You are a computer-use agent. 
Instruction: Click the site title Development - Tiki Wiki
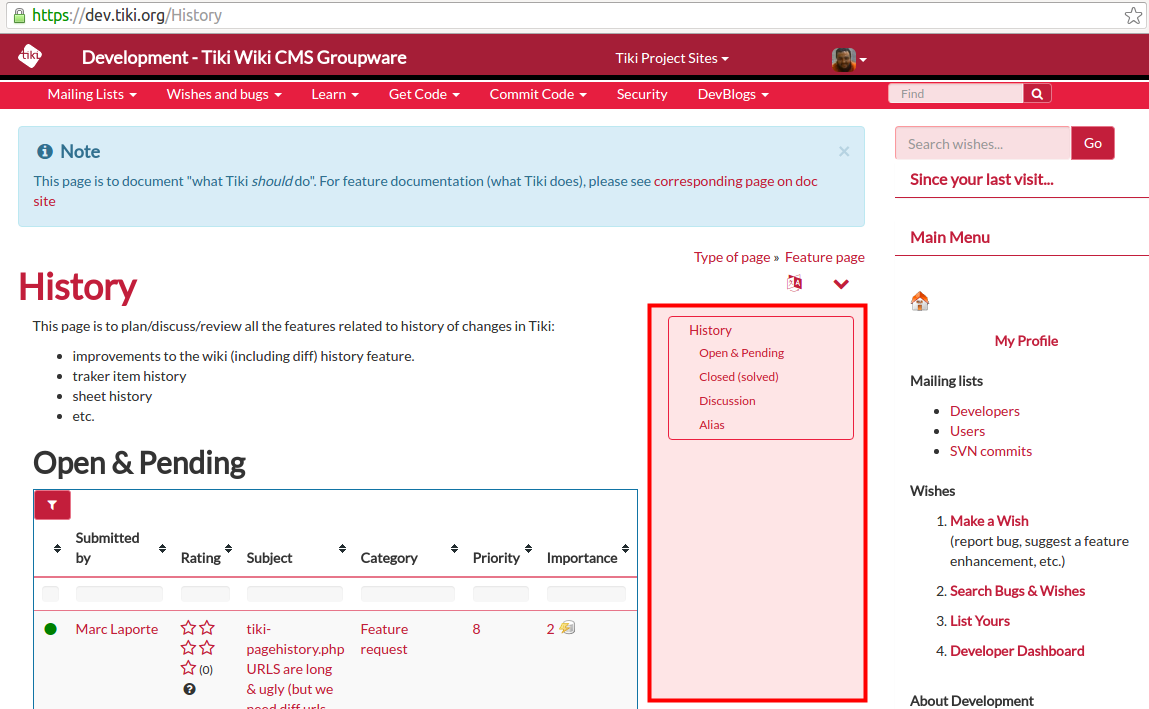click(x=244, y=58)
